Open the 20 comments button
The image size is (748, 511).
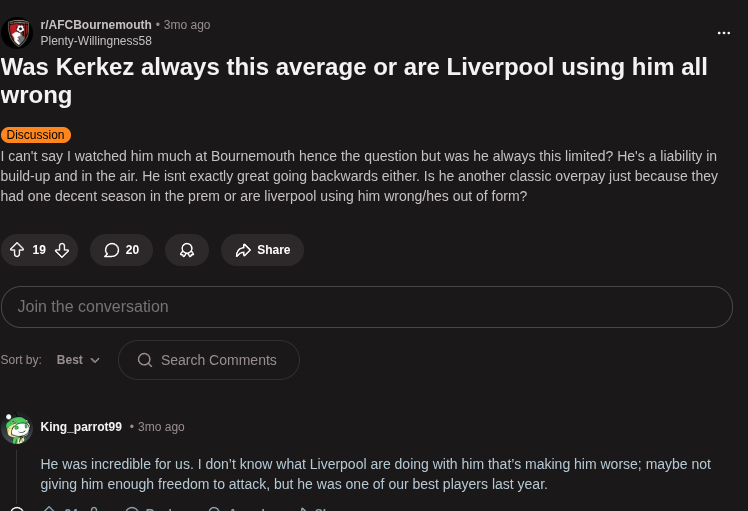pyautogui.click(x=121, y=250)
